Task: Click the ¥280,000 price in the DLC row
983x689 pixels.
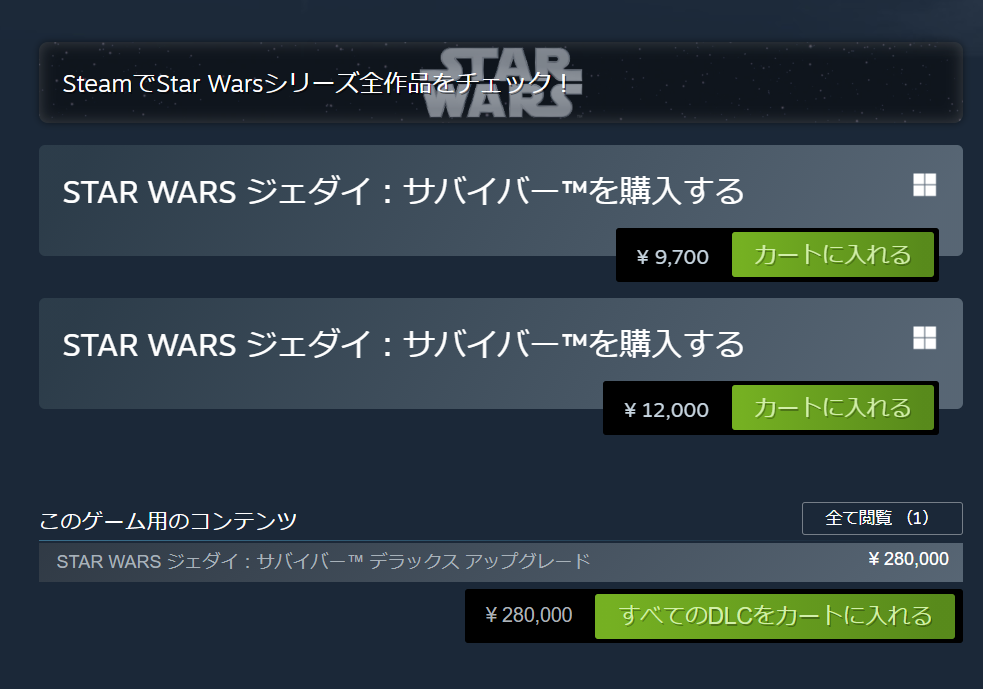Action: coord(908,559)
